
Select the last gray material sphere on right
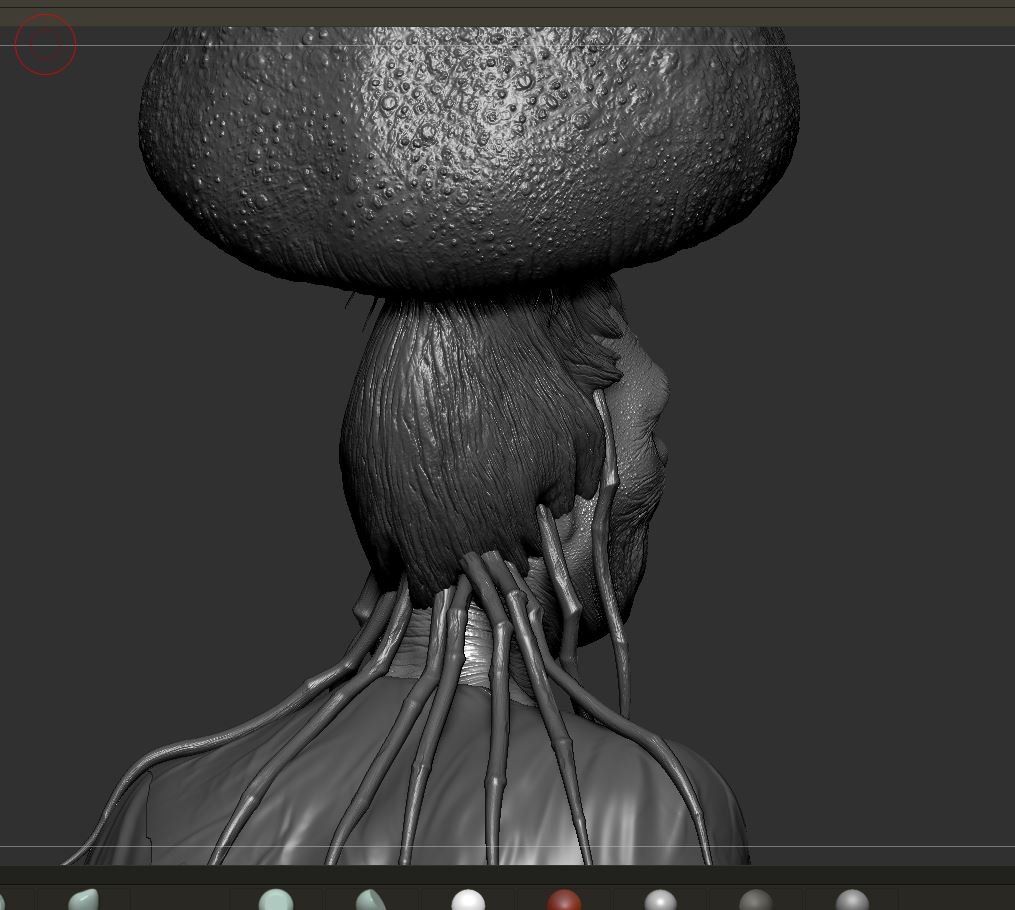852,900
